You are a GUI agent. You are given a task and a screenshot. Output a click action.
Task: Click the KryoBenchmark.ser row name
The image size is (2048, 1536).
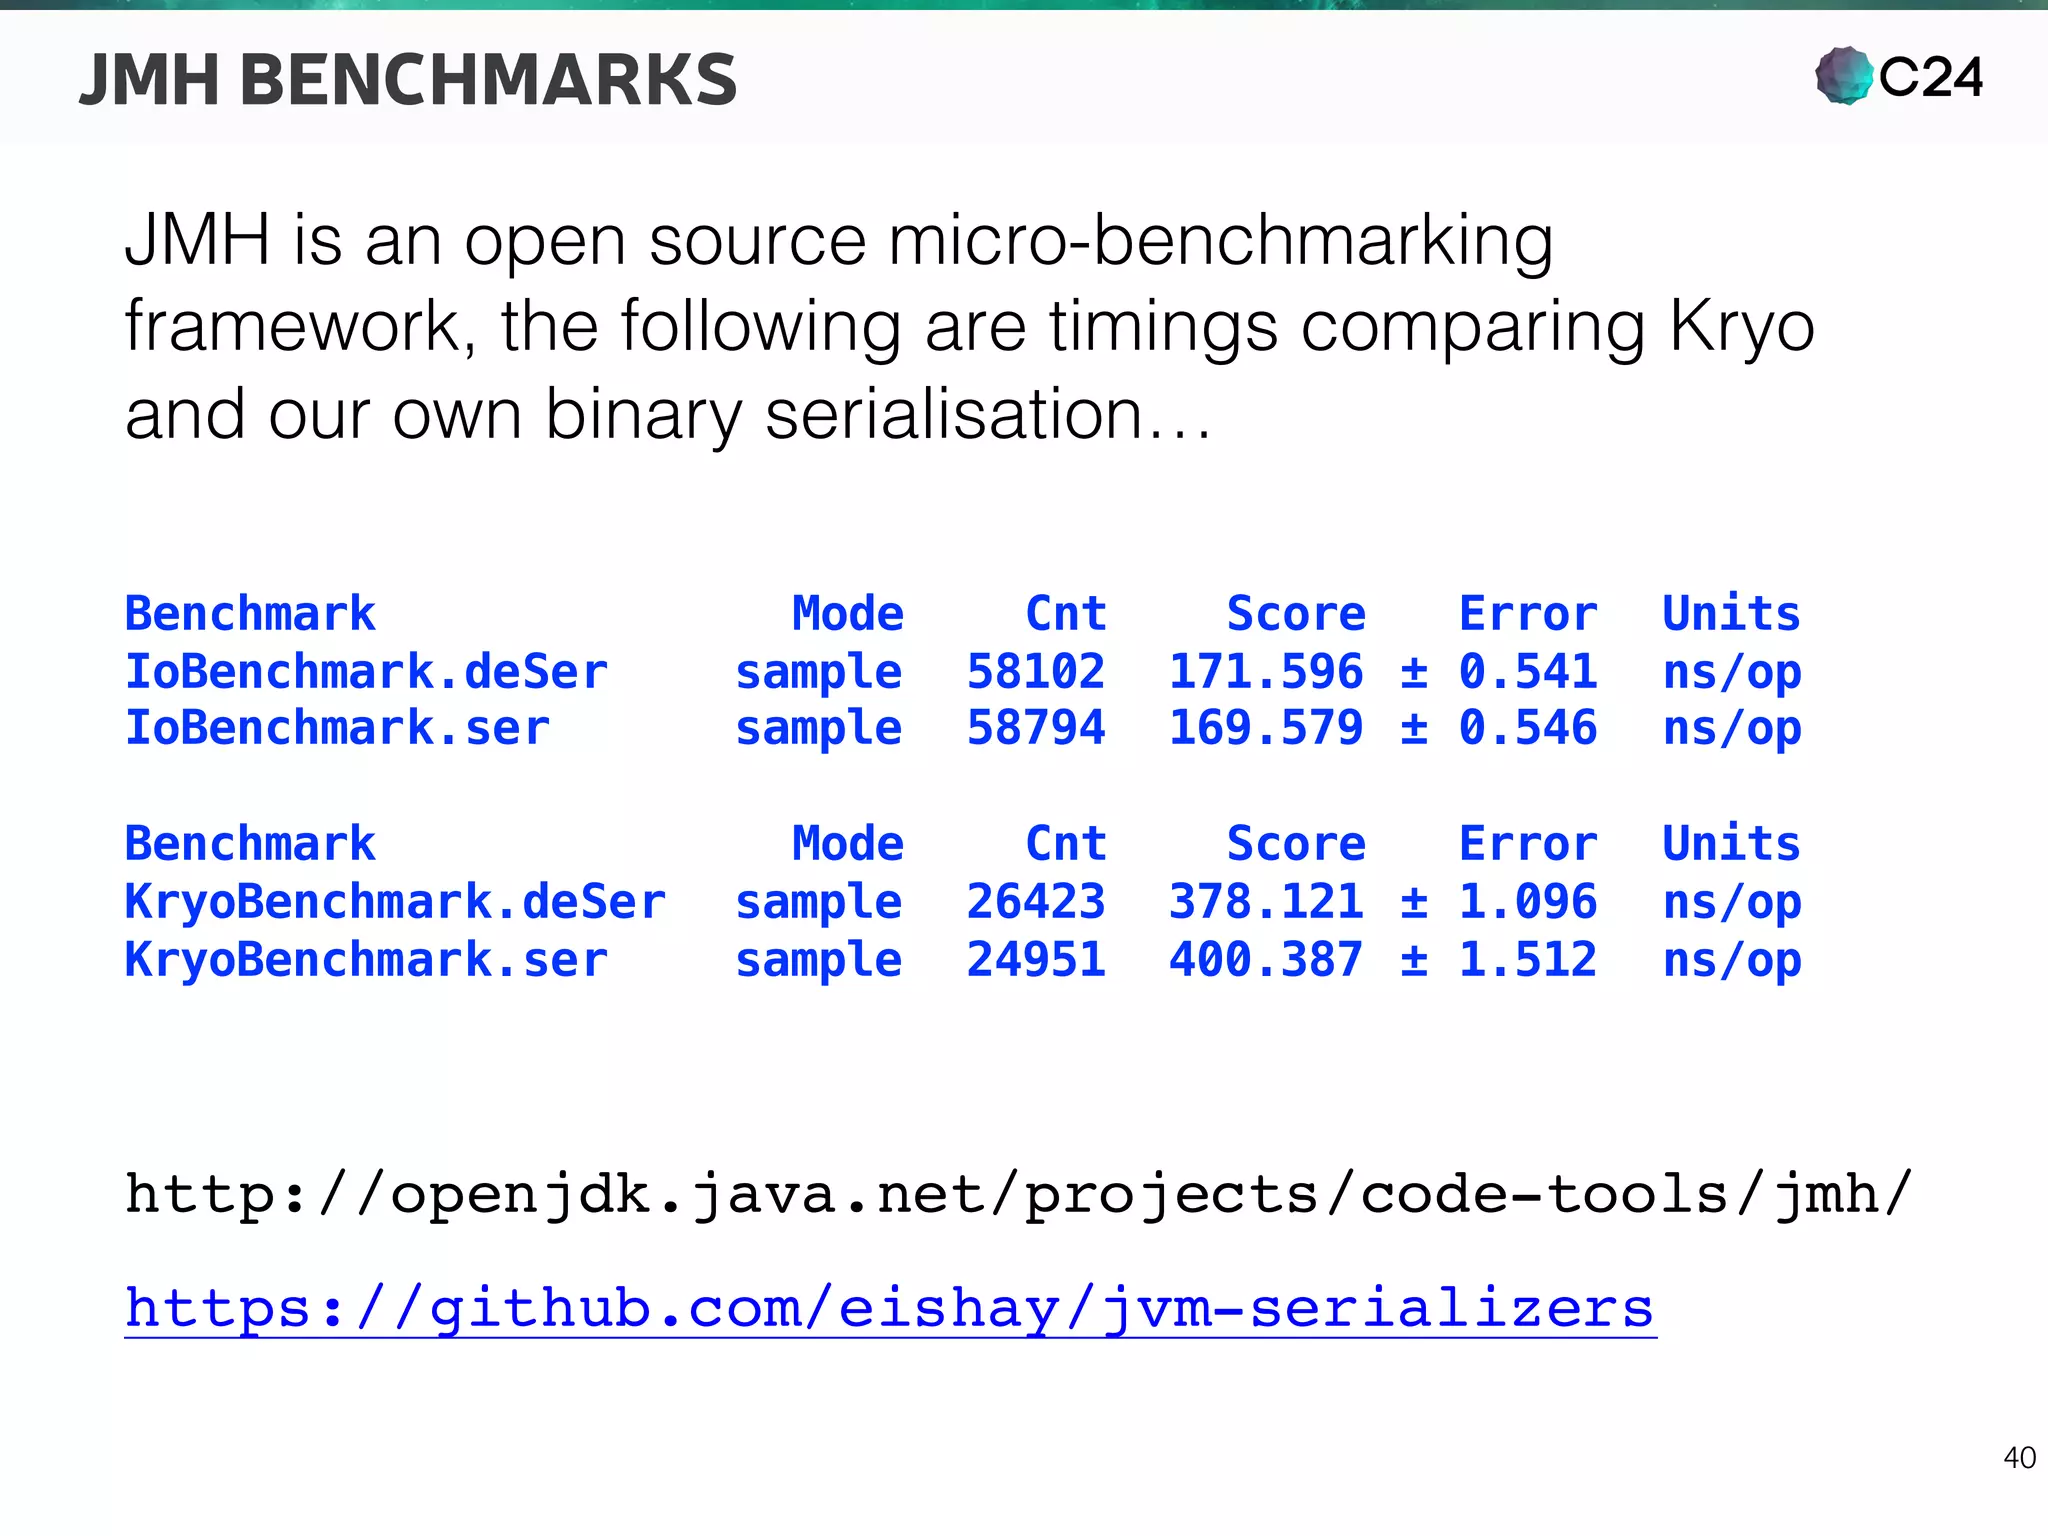point(366,960)
